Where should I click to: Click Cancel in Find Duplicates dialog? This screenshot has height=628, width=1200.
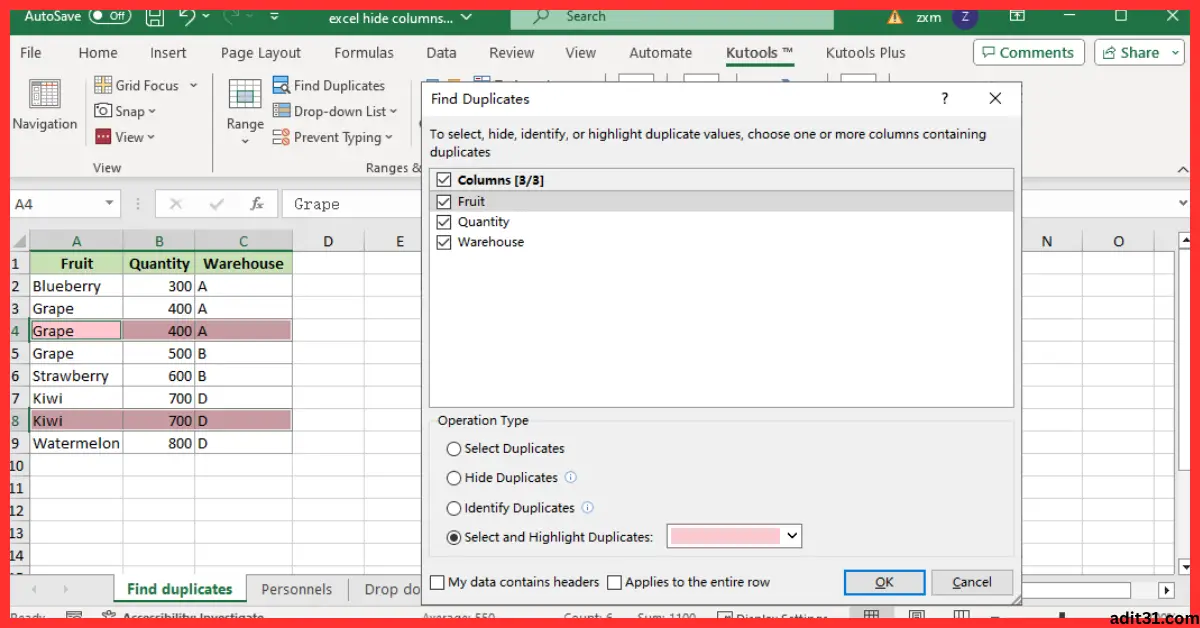click(x=972, y=582)
